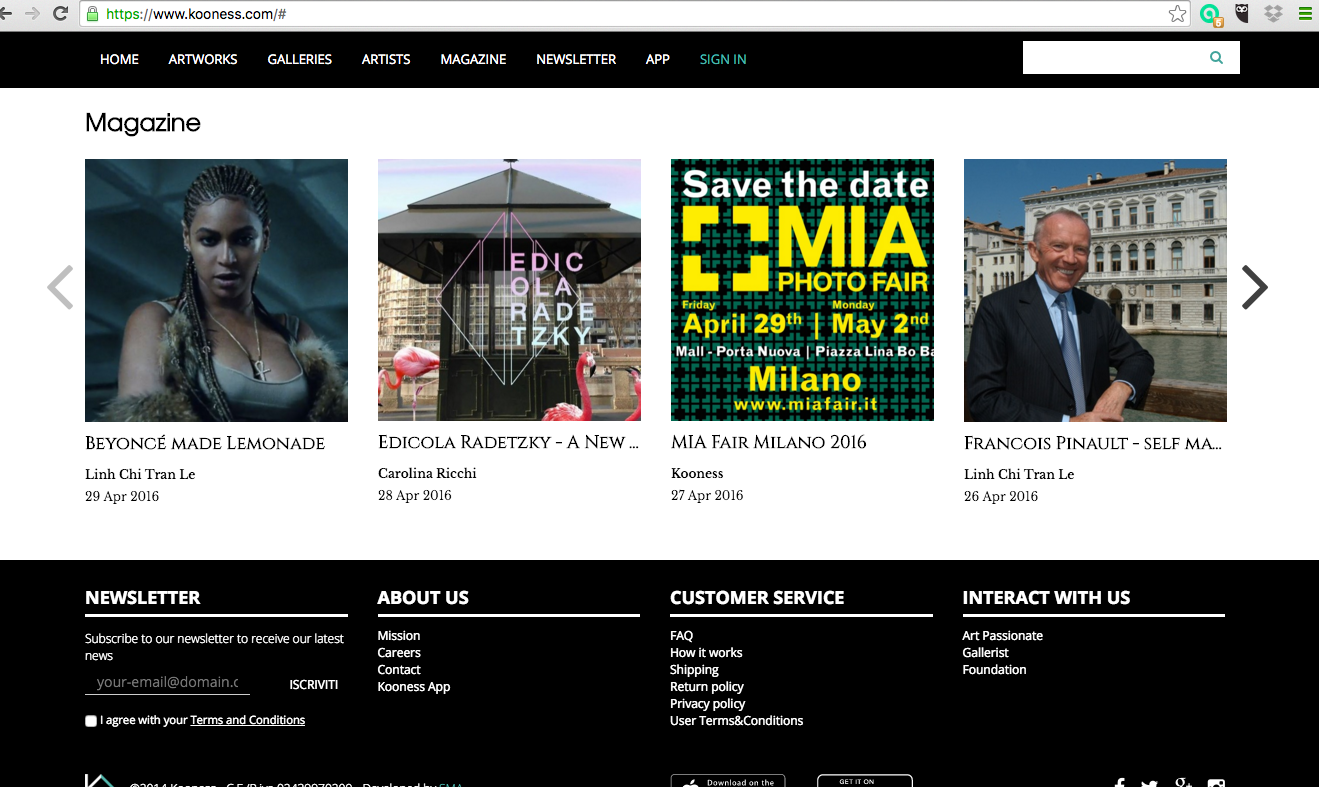
Task: Open the Dropbox browser extension
Action: tap(1273, 14)
